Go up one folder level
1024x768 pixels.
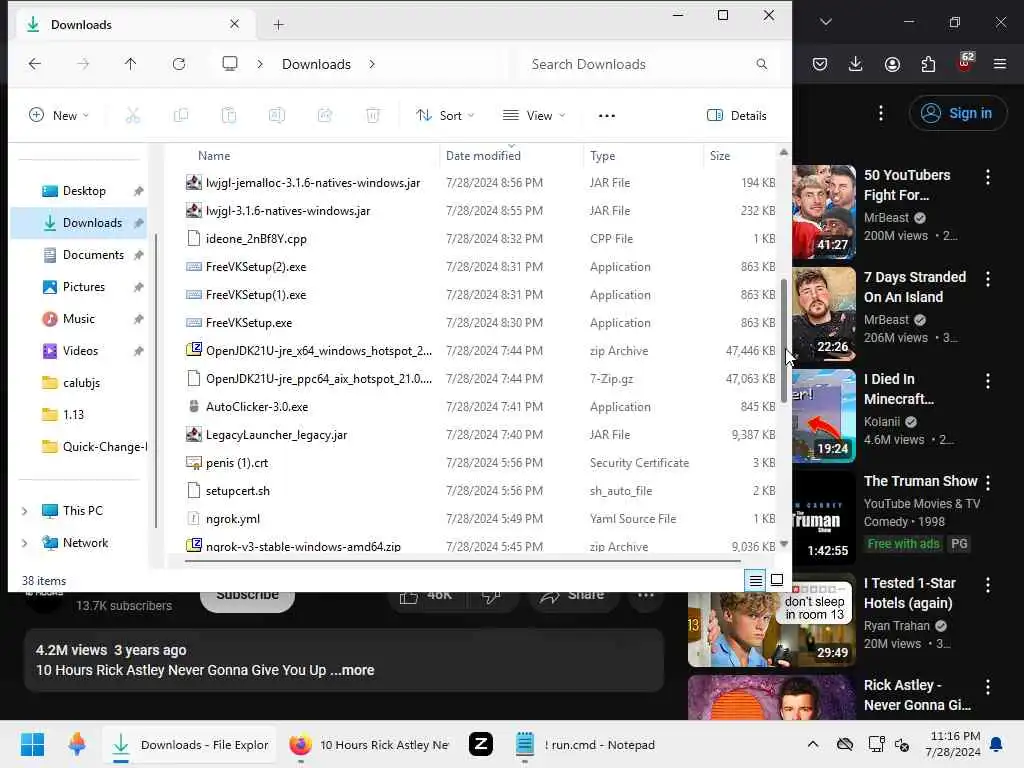tap(131, 64)
